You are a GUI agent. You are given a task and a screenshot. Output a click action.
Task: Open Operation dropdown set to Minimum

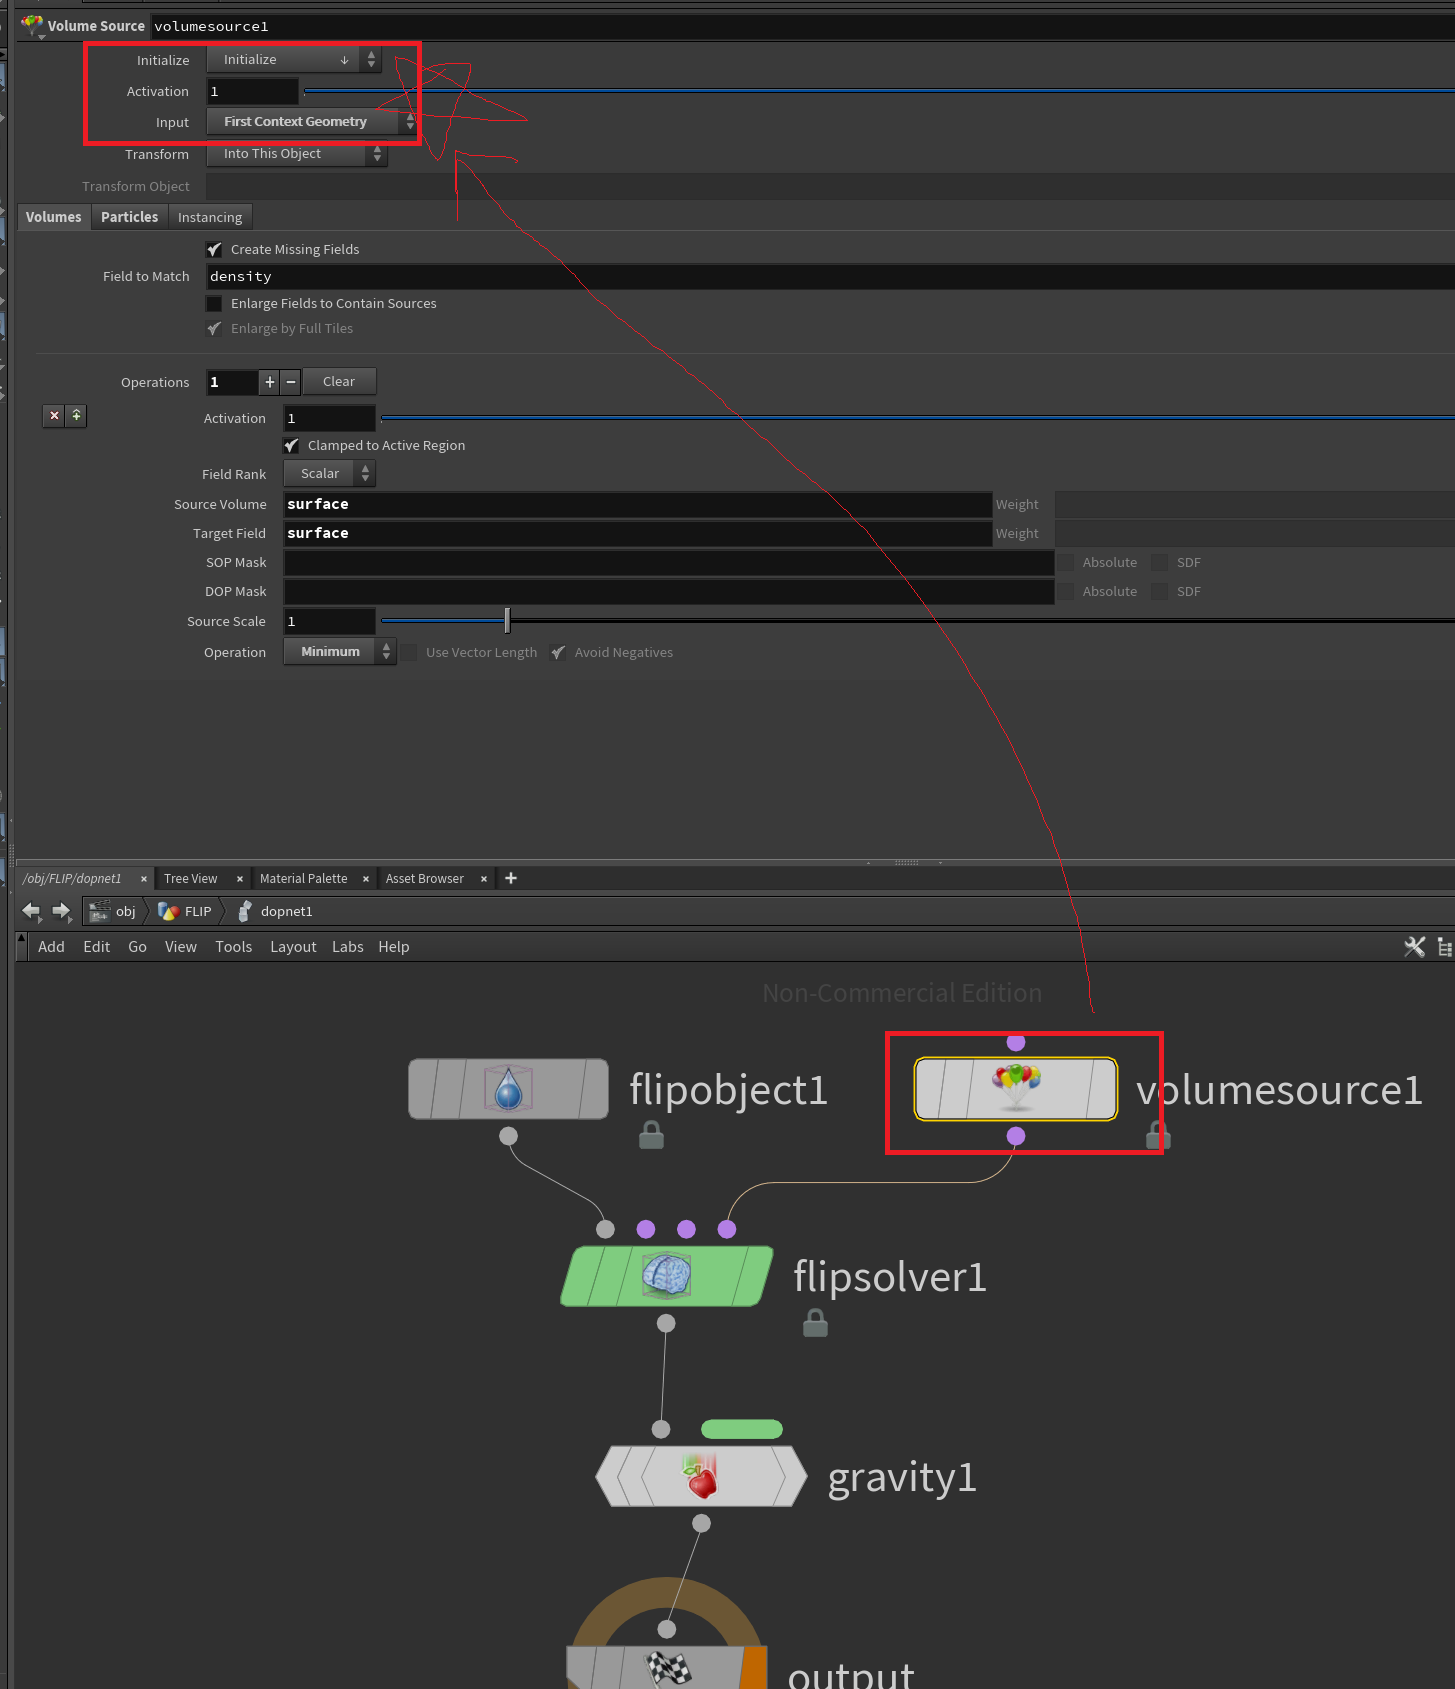[340, 652]
